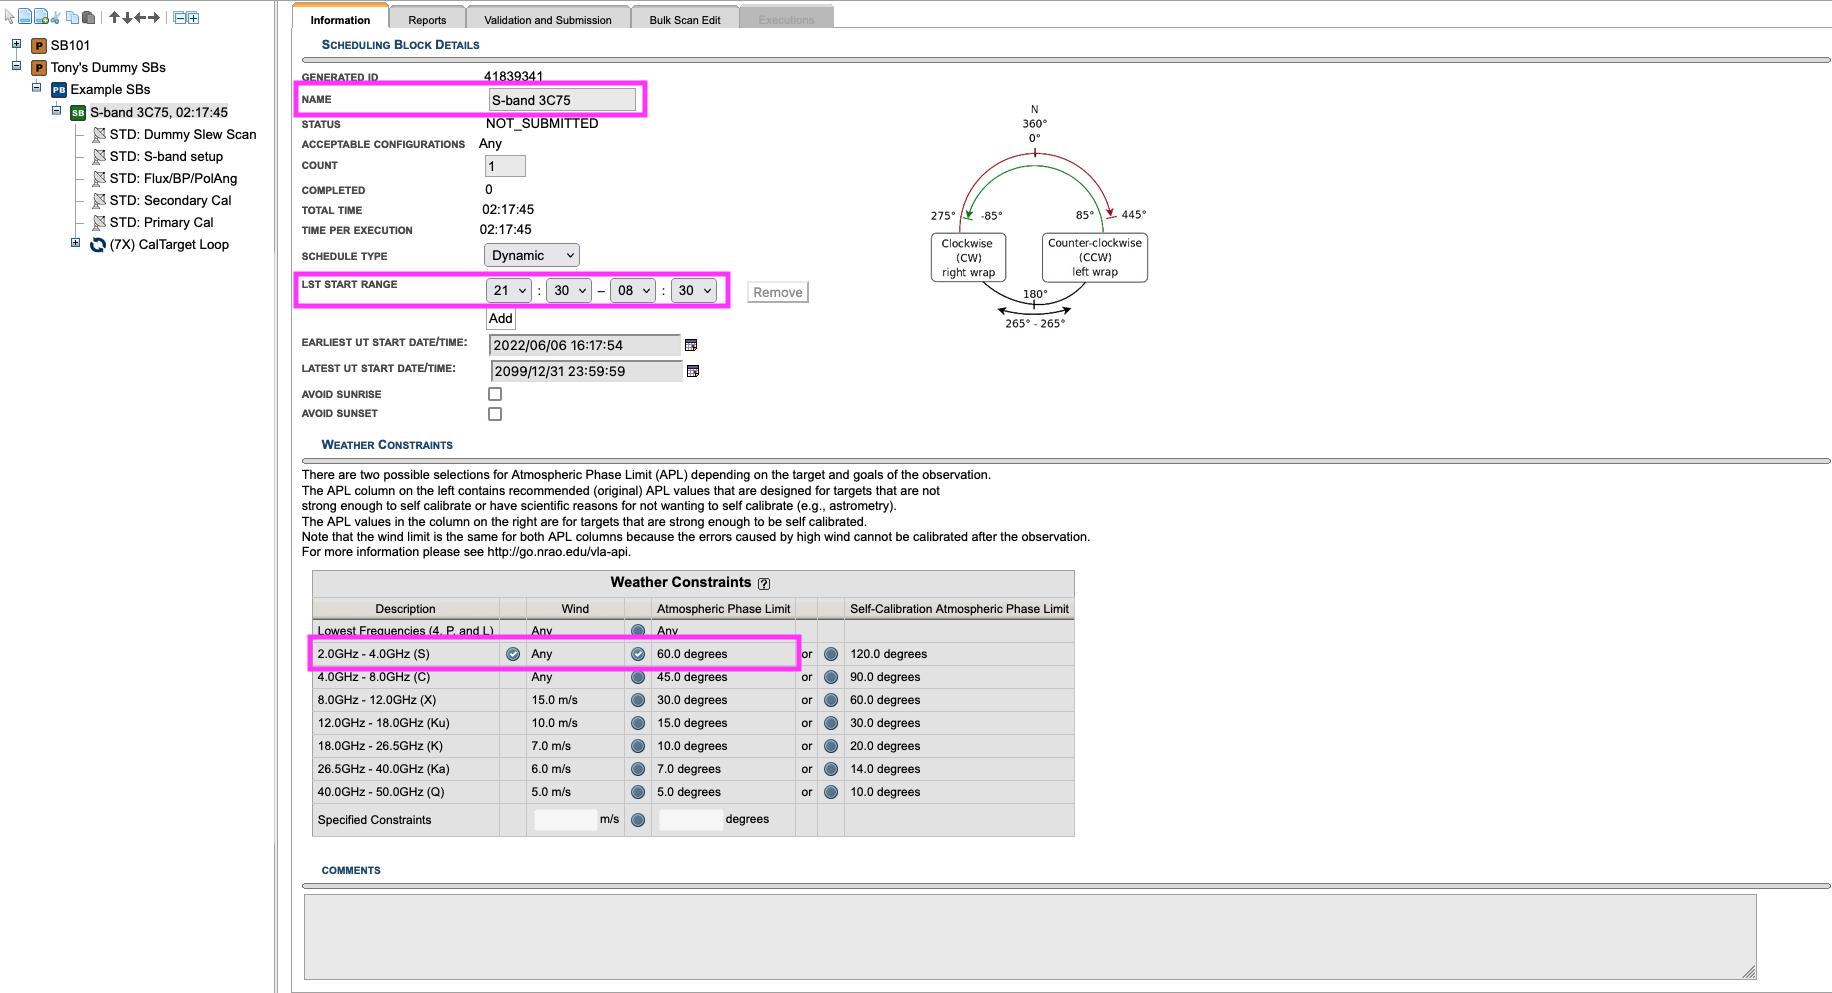
Task: Select (7X) CalTarget Loop label
Action: coord(169,244)
